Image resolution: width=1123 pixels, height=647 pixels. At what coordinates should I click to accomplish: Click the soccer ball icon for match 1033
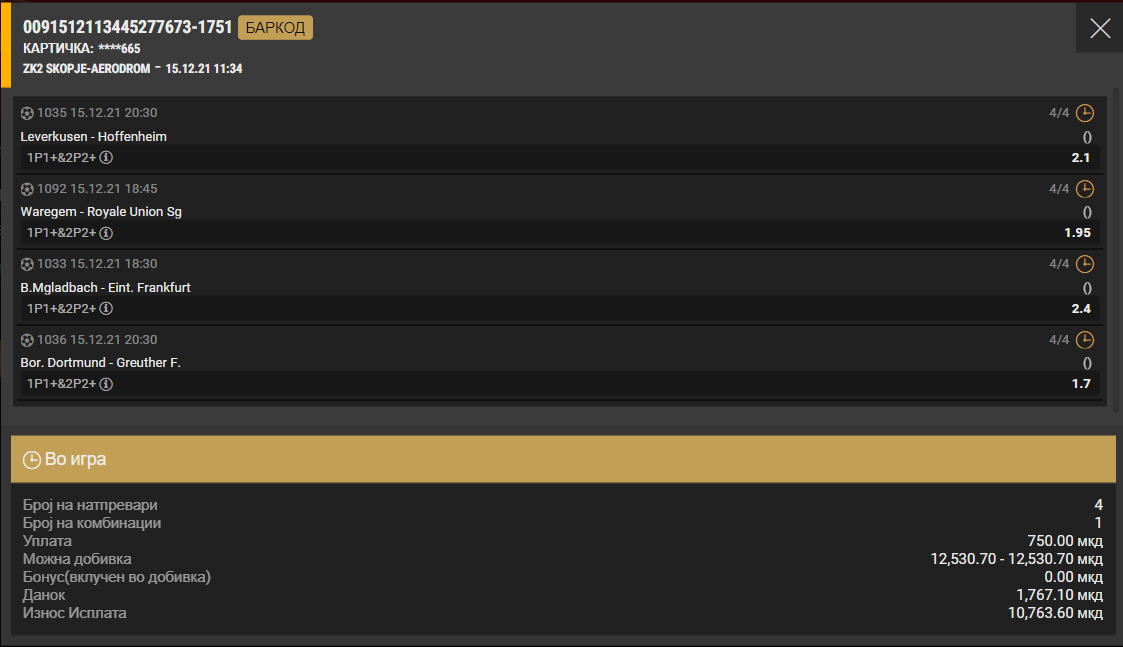(27, 265)
